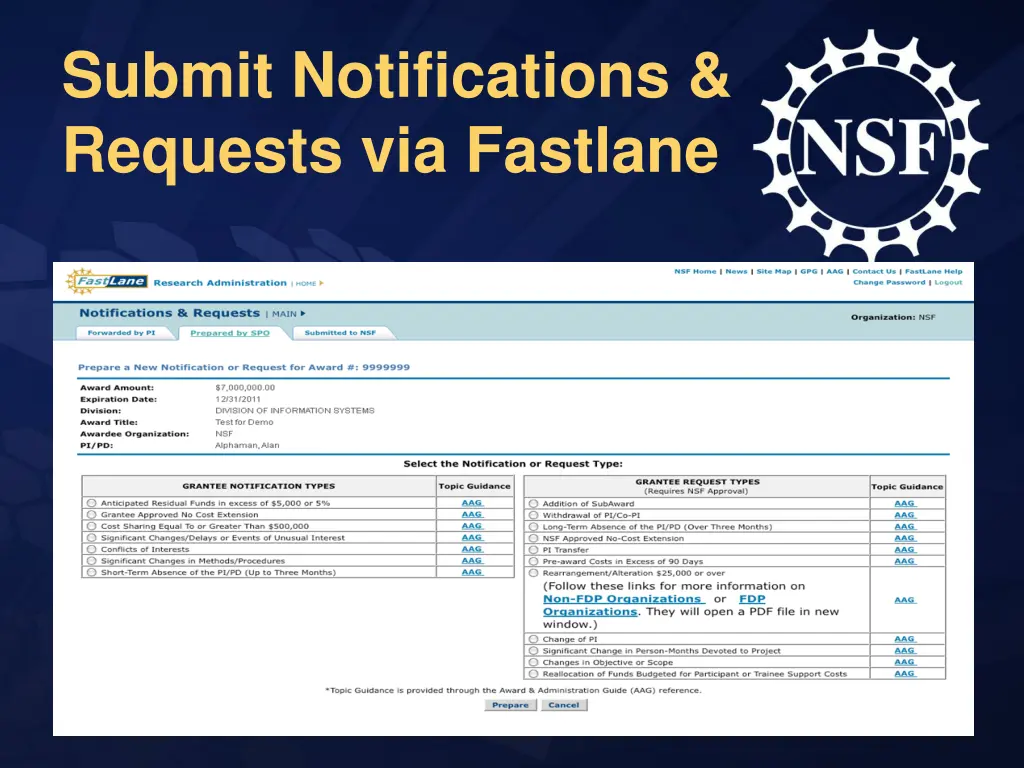
Task: Choose NSF Approved No-Cost Extension radio
Action: point(534,539)
